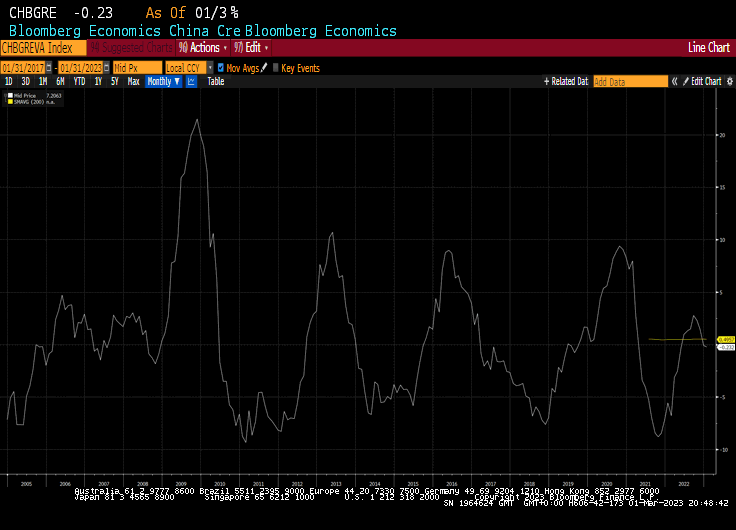Select the 5Y time range
Image resolution: width=736 pixels, height=530 pixels.
[114, 82]
